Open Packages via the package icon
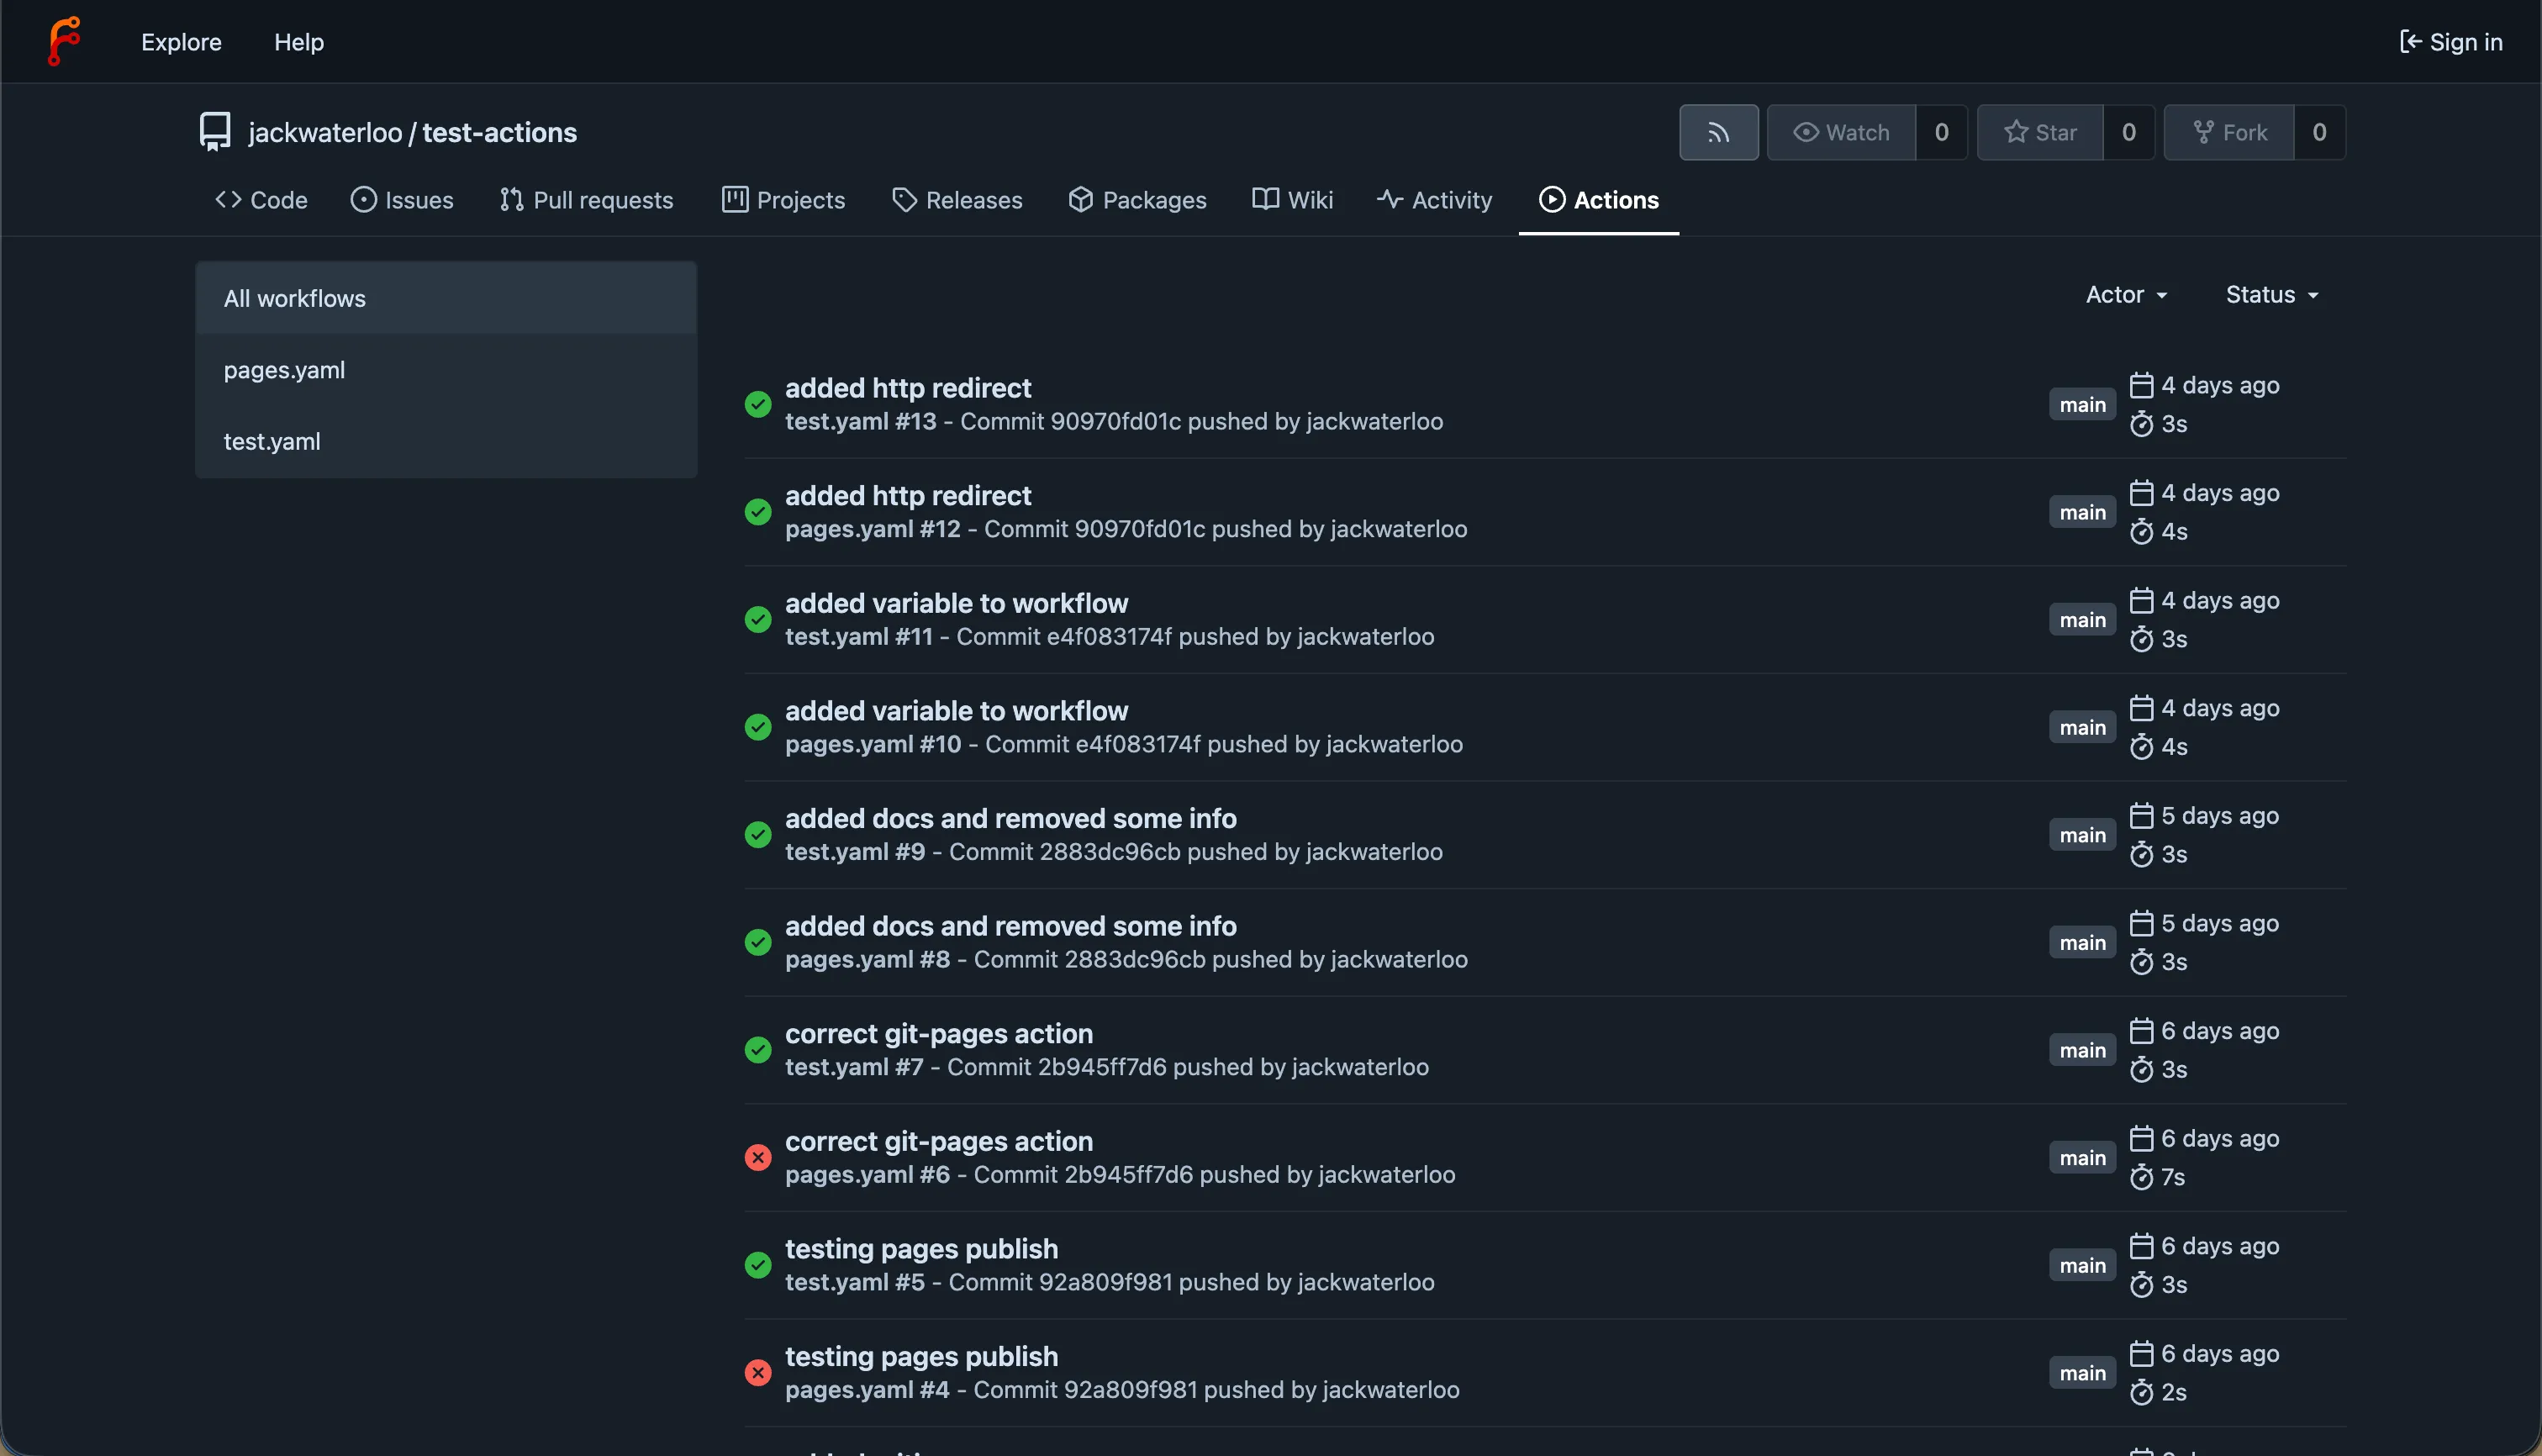This screenshot has height=1456, width=2542. [1137, 200]
